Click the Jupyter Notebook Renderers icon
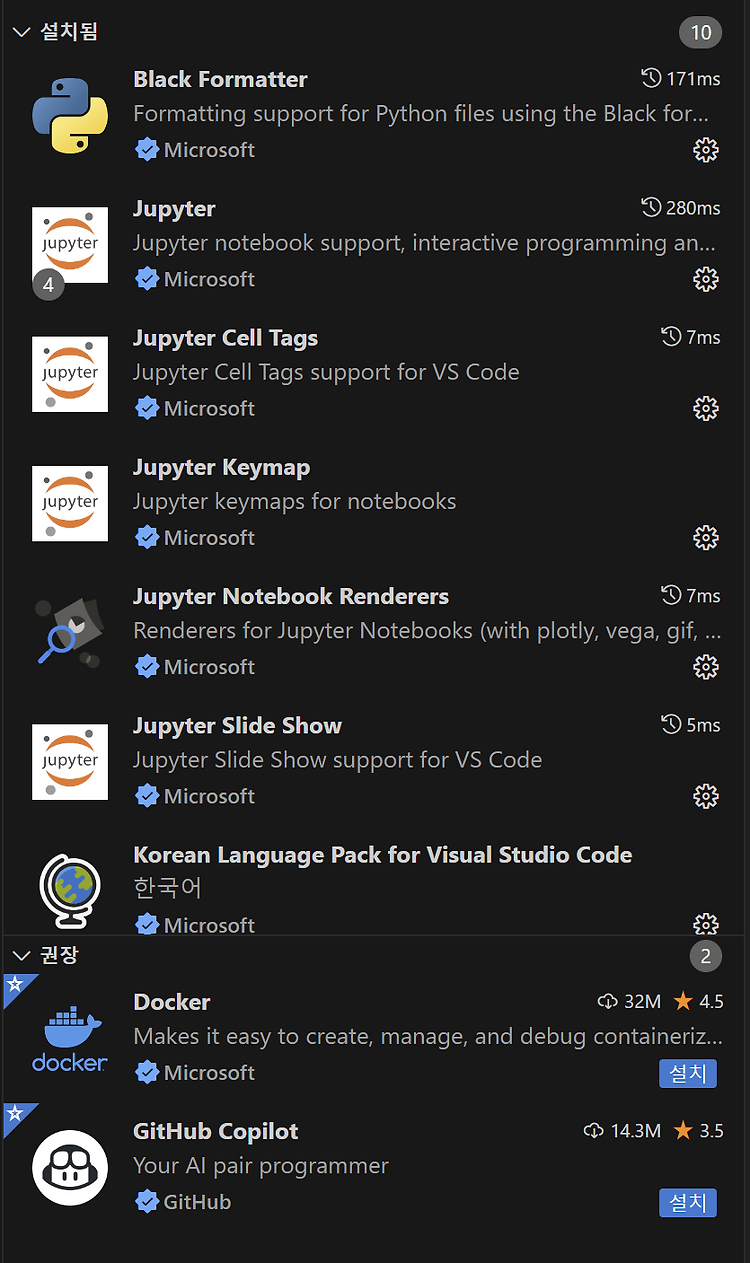Viewport: 750px width, 1263px height. [70, 632]
